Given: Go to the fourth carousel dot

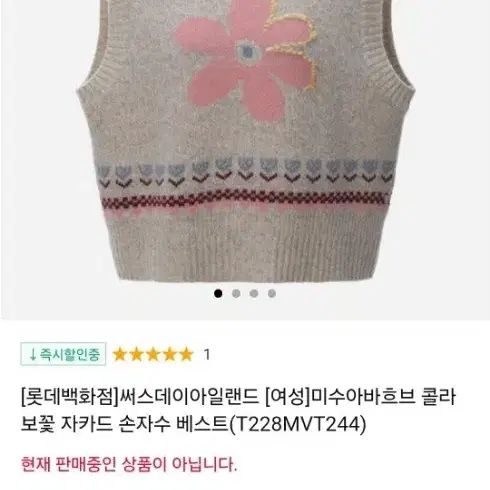Looking at the screenshot, I should point(272,293).
